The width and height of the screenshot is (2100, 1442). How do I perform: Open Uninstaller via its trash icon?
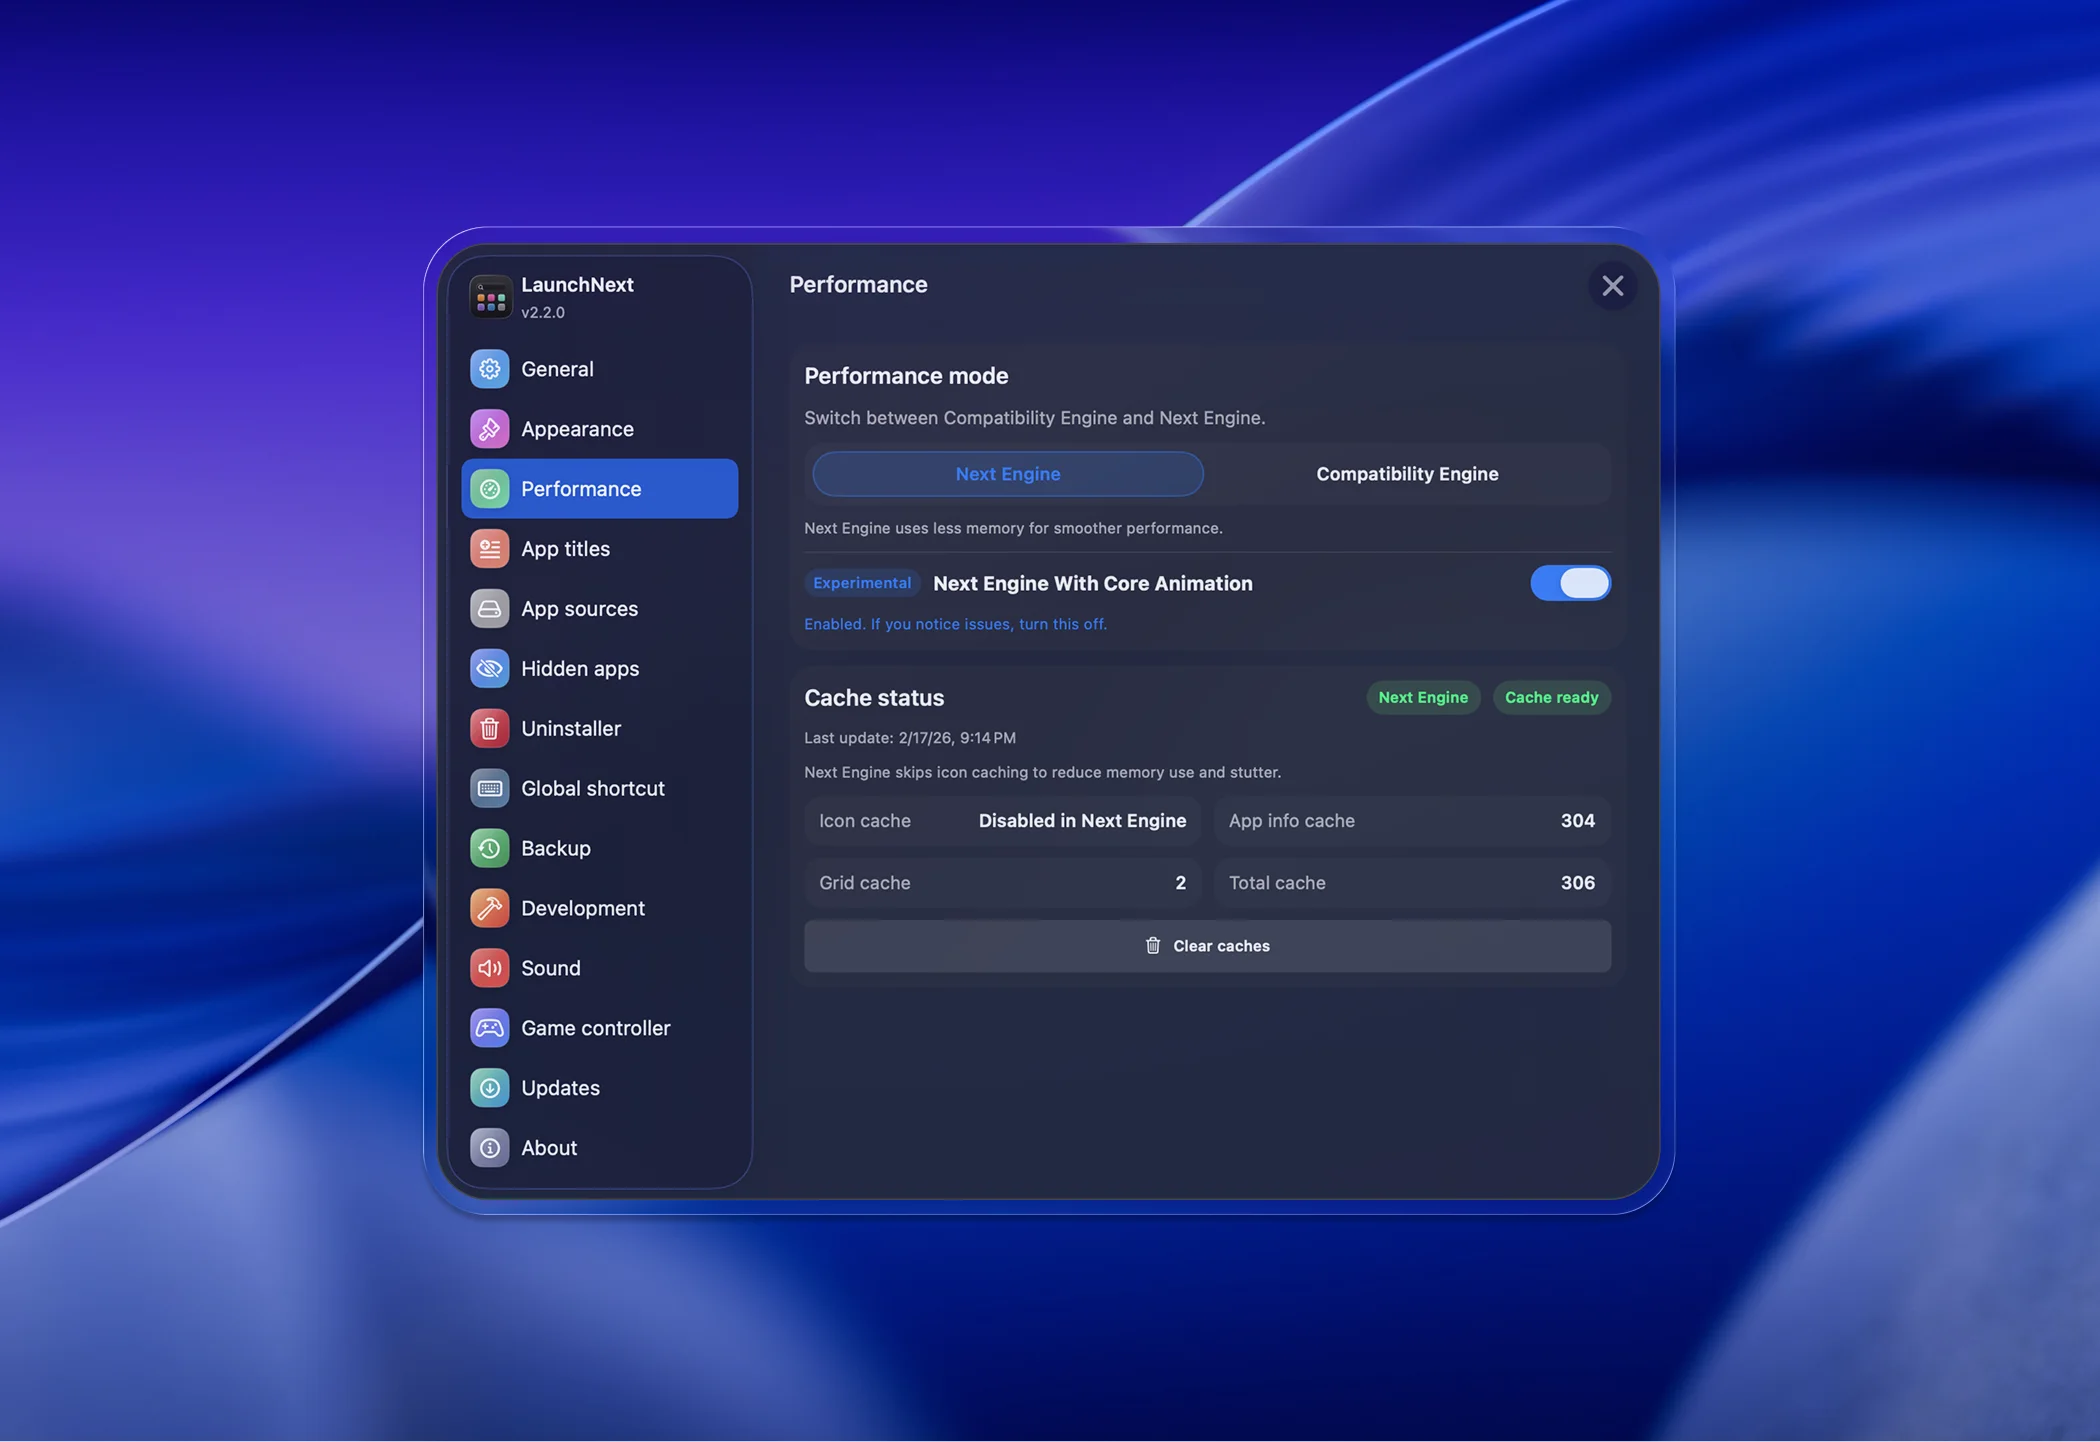click(489, 729)
